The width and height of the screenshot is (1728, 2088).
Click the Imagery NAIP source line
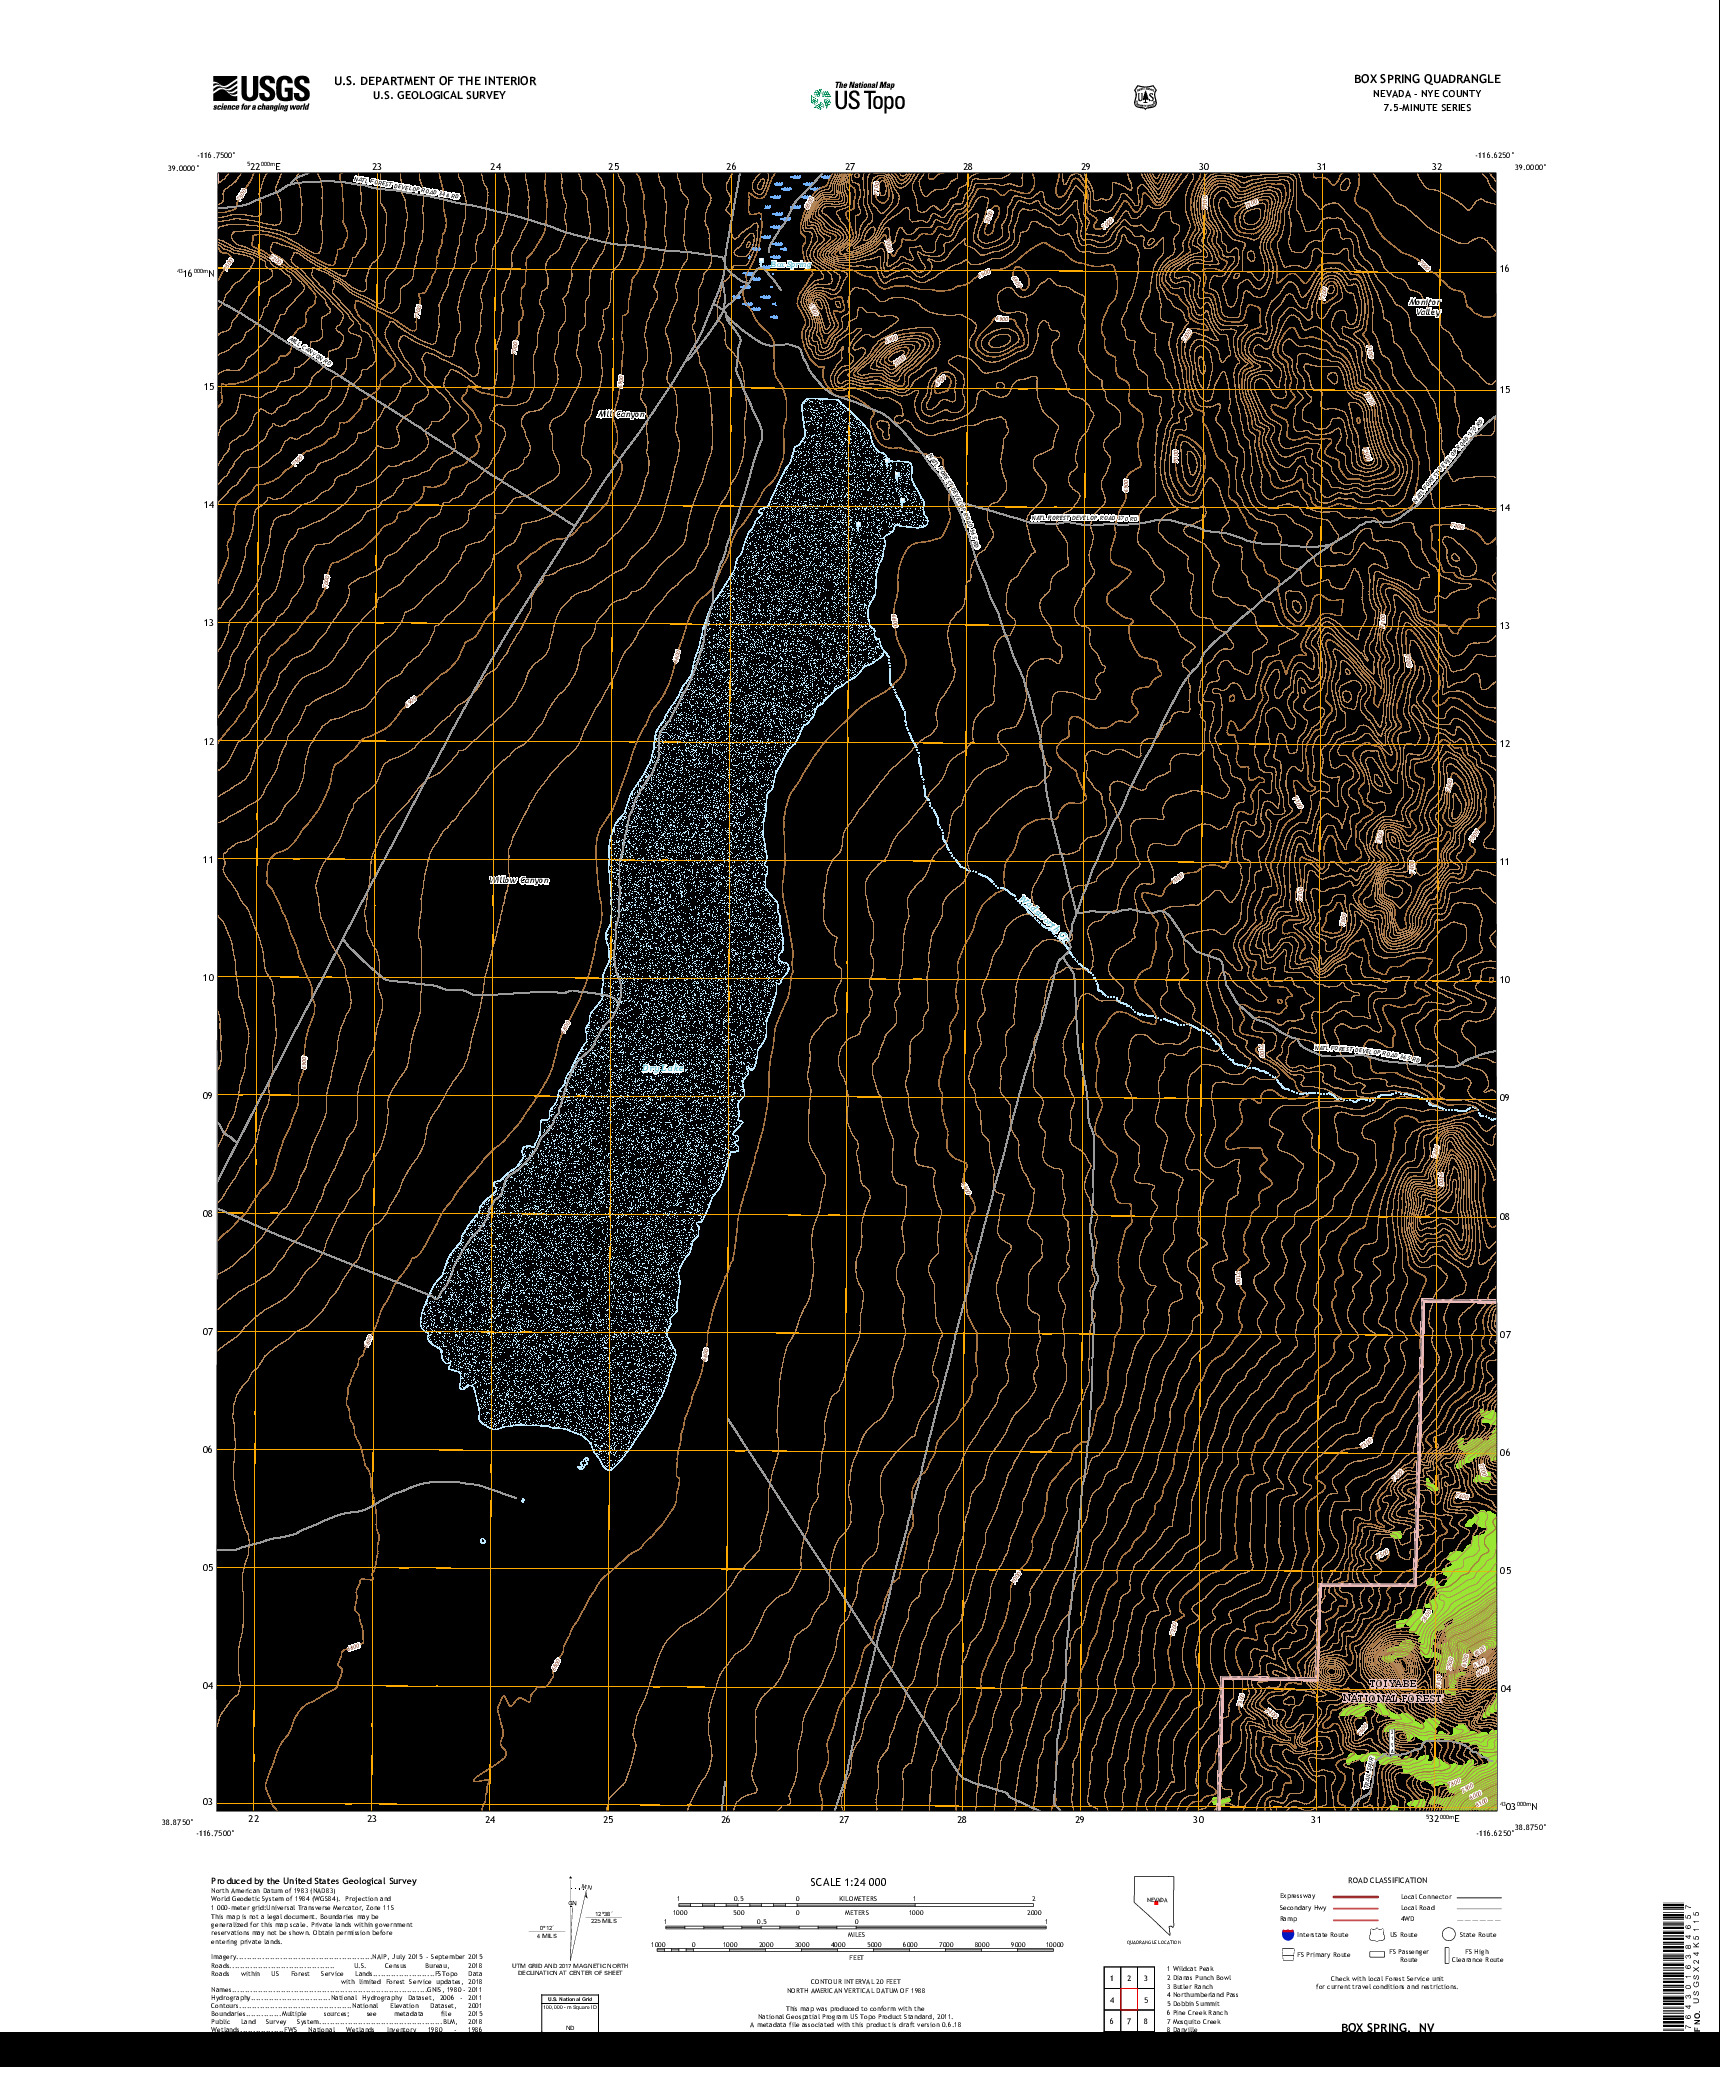click(x=346, y=1957)
